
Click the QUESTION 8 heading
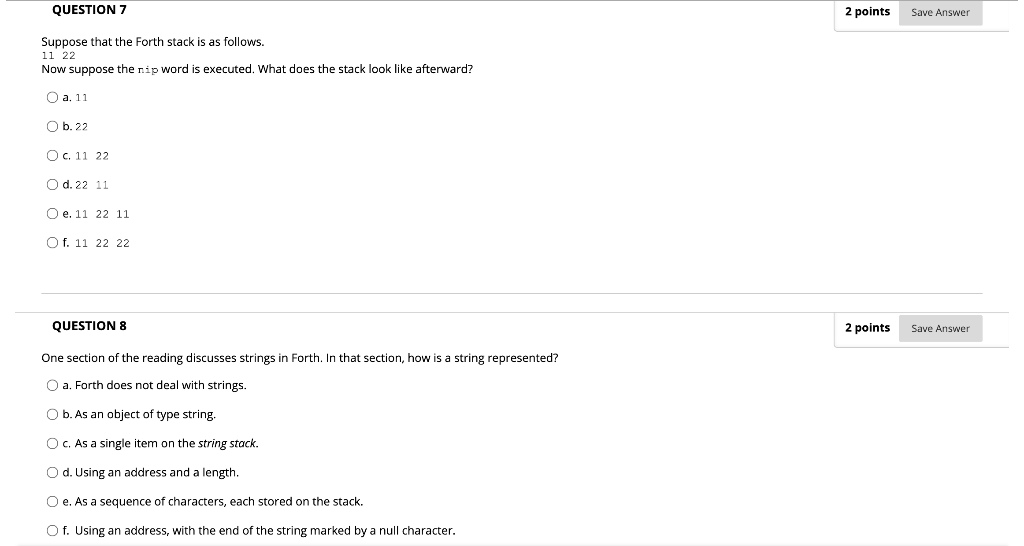coord(89,326)
